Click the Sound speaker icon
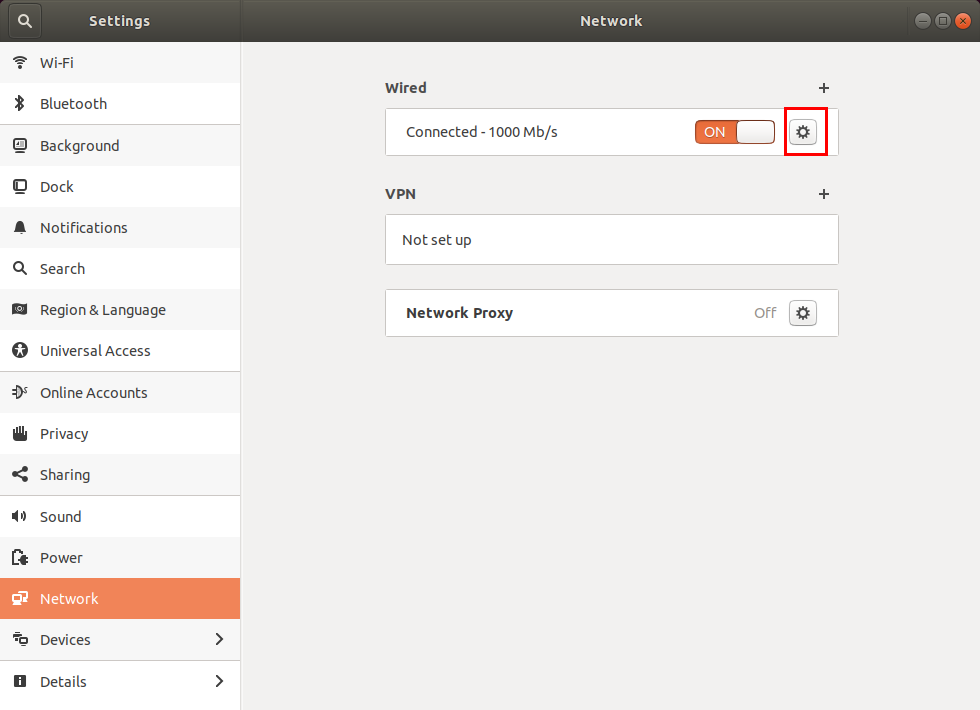Viewport: 980px width, 710px height. [19, 516]
